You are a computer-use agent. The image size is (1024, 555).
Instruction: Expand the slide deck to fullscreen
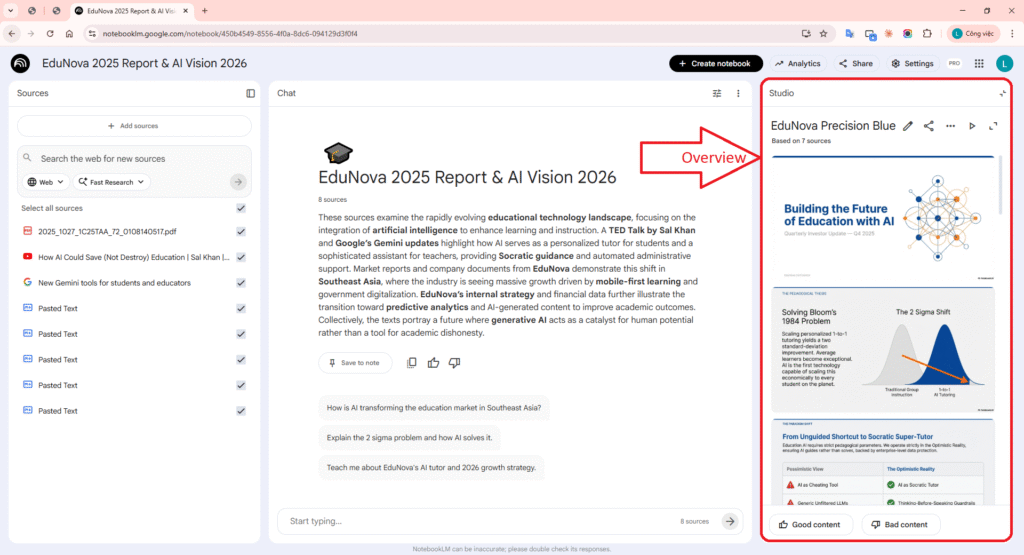[x=993, y=126]
